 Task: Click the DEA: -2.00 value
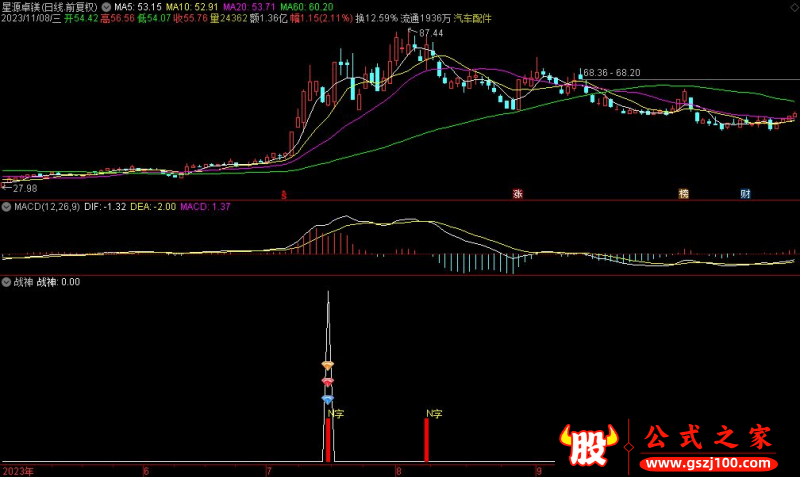point(153,207)
